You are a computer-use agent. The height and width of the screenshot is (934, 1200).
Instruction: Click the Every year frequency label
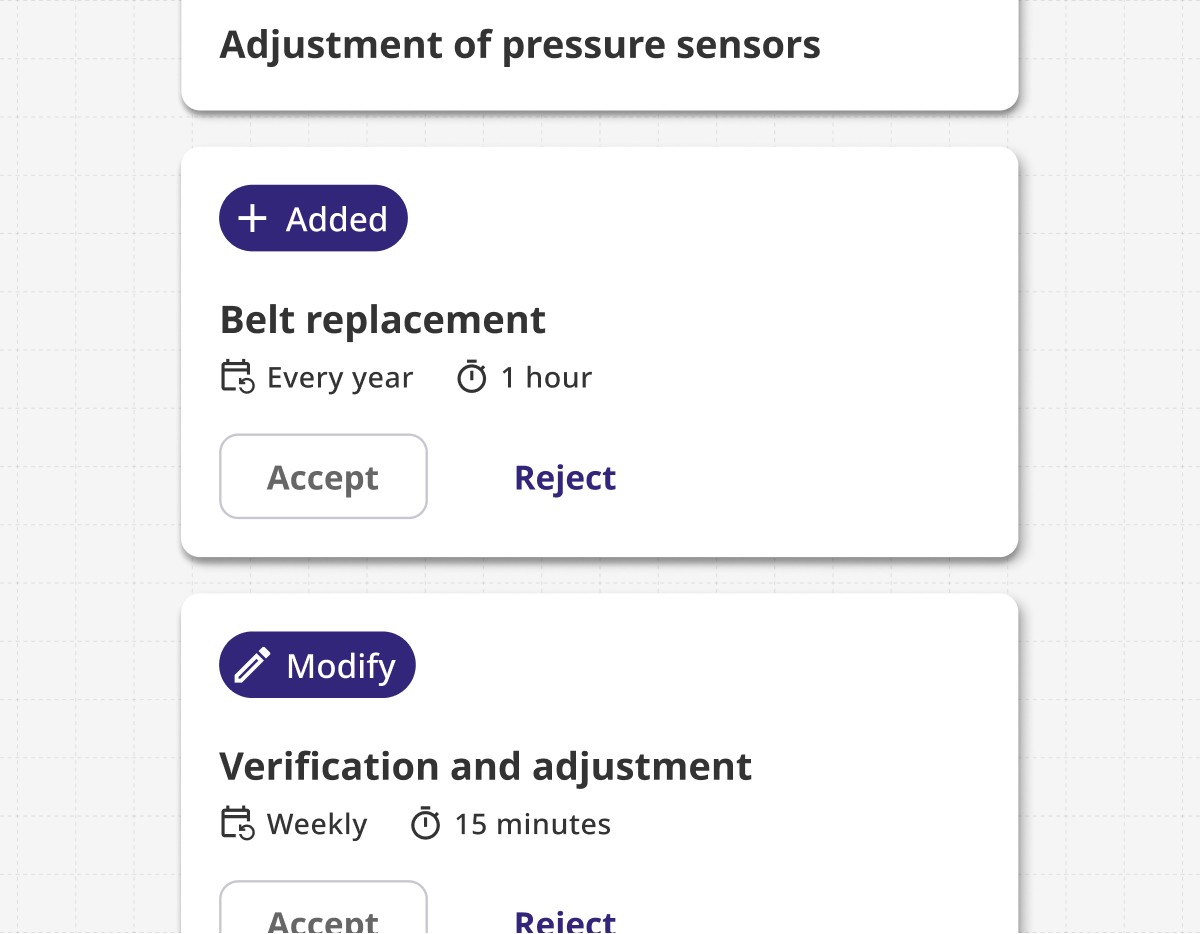pyautogui.click(x=340, y=377)
